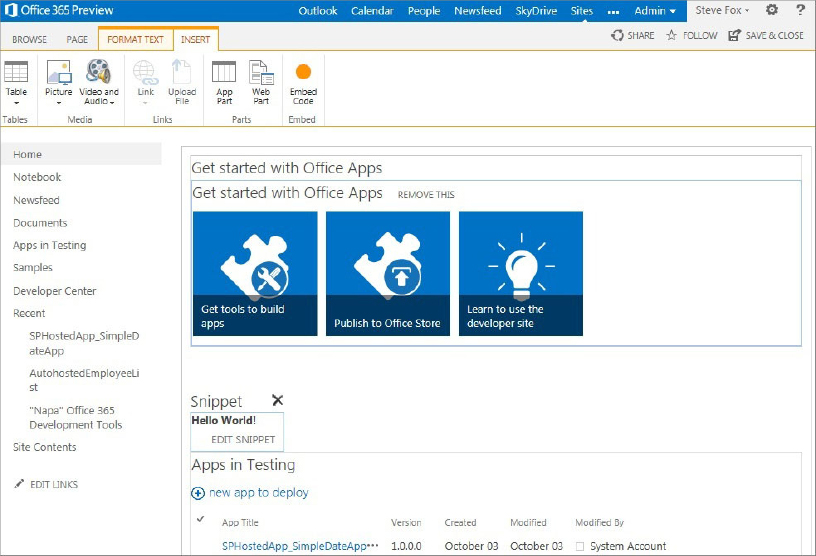This screenshot has height=556, width=816.
Task: Open SkyDrive in the top bar
Action: tap(536, 10)
